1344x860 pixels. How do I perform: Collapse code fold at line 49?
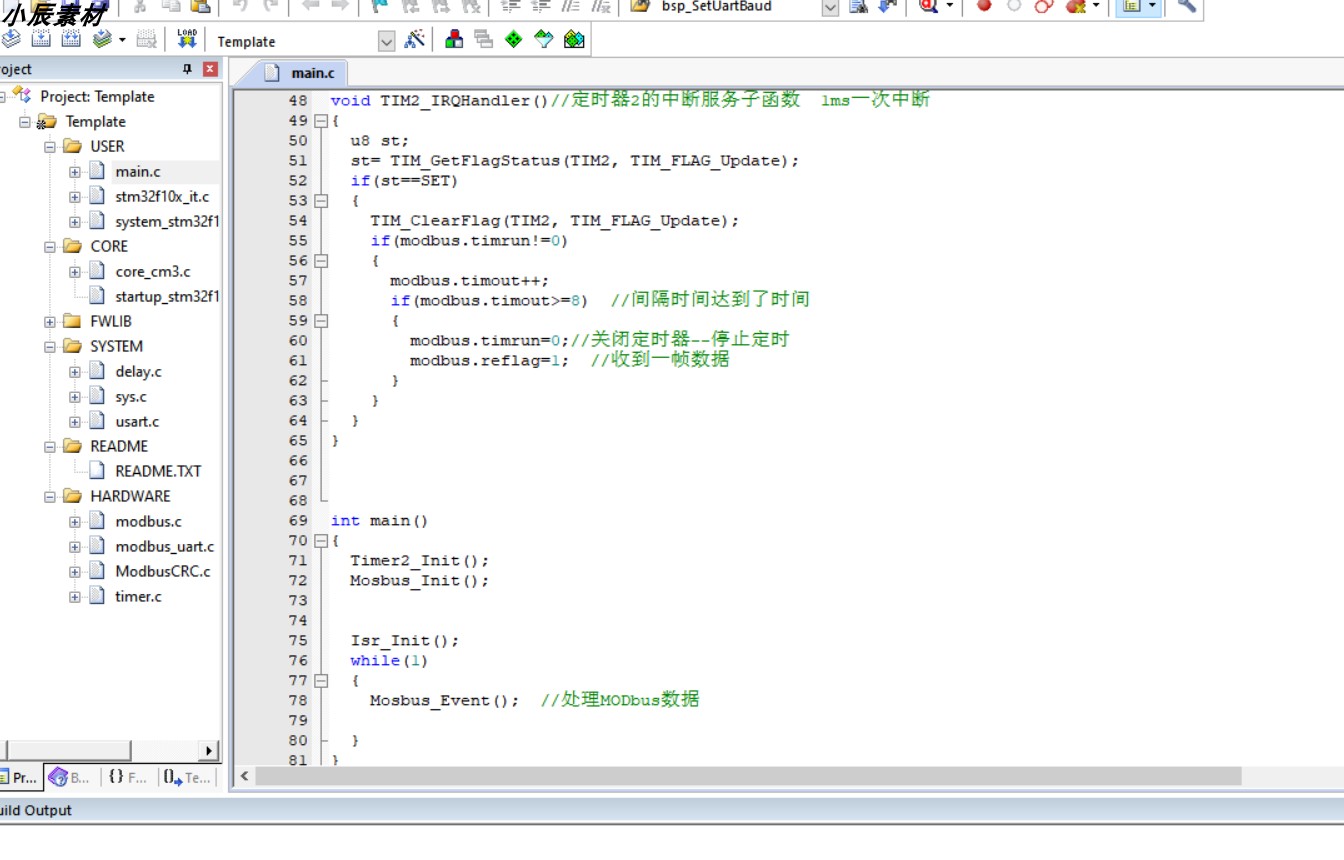[x=321, y=121]
